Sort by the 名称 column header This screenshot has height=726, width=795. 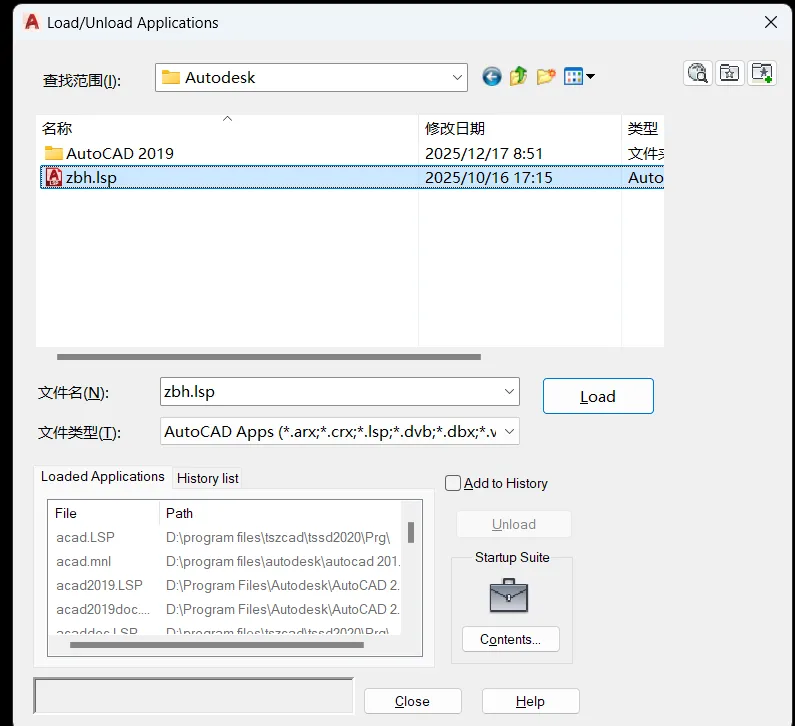click(227, 128)
